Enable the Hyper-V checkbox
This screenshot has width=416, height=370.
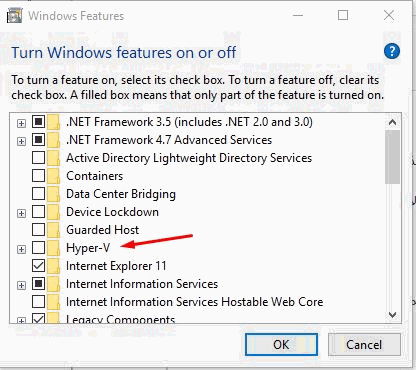[x=38, y=248]
